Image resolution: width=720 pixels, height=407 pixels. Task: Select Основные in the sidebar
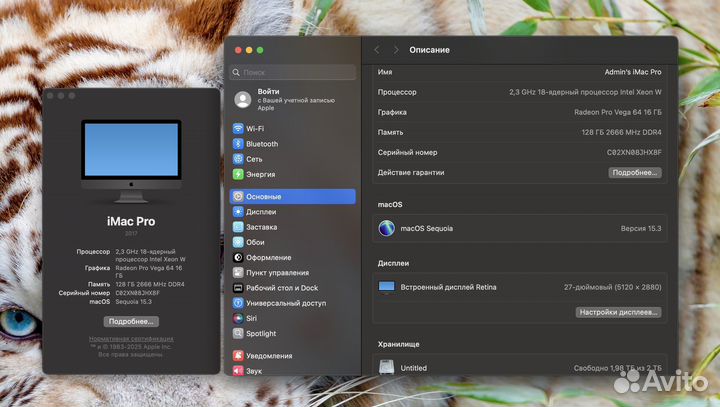(x=292, y=197)
